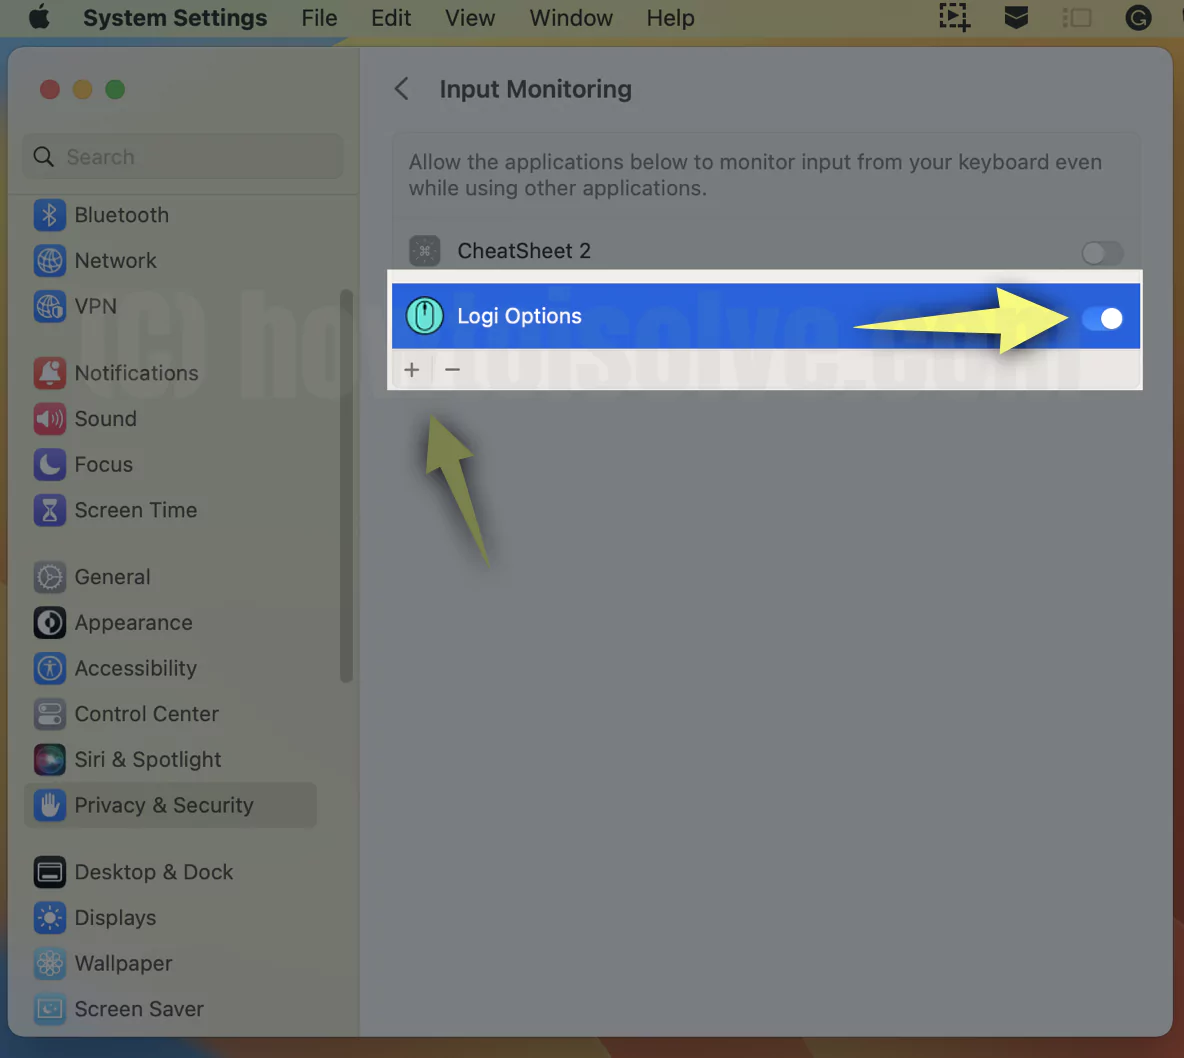
Task: Click the Siri & Spotlight label
Action: [x=148, y=760]
